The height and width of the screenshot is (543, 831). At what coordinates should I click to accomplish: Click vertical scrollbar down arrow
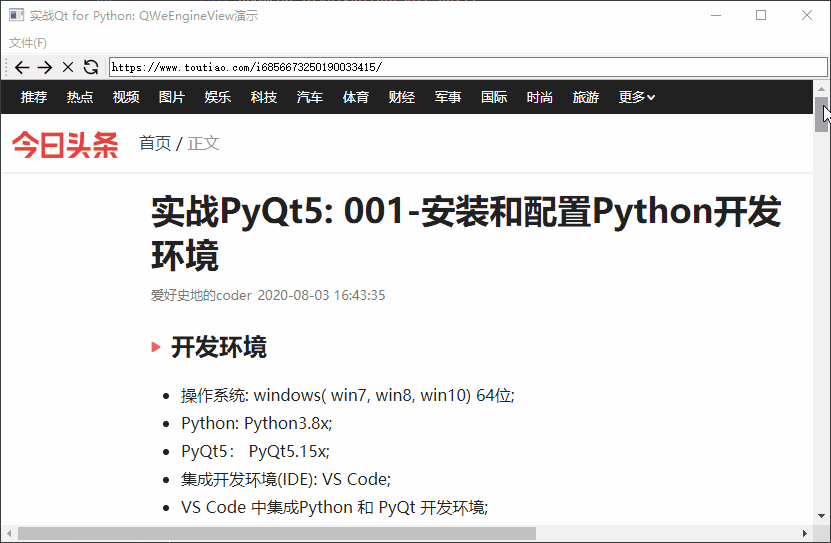(821, 515)
